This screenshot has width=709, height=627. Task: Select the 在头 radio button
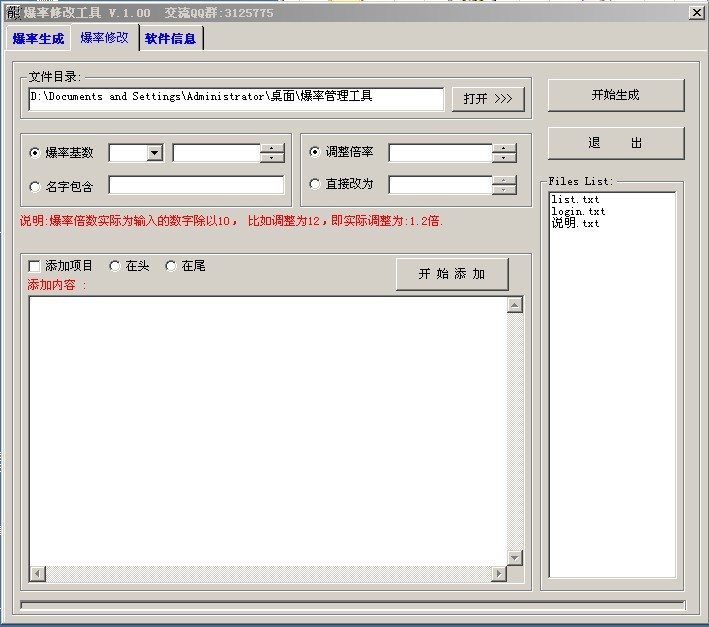(x=116, y=266)
